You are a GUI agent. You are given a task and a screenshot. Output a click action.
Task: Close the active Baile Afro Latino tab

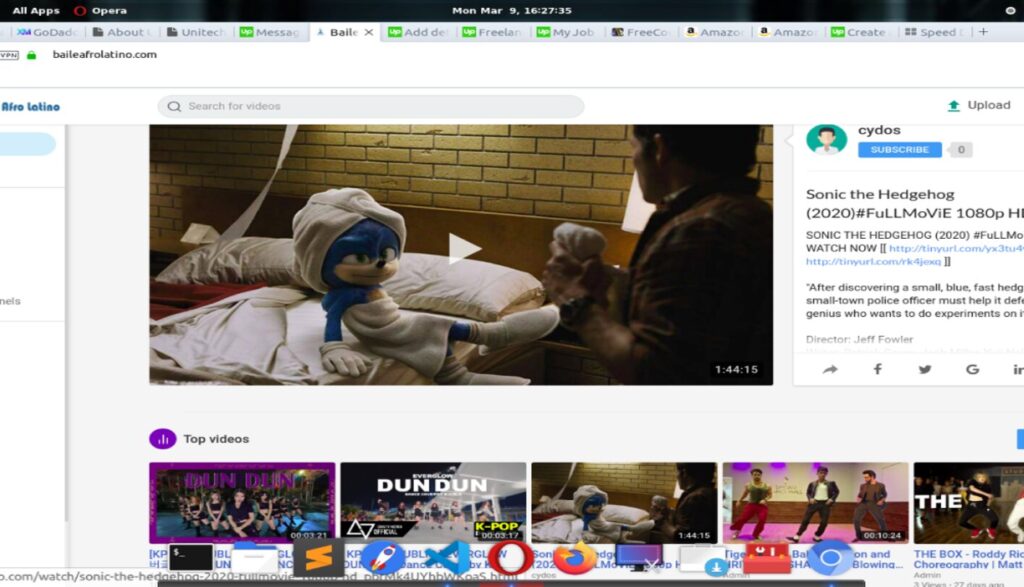(368, 32)
